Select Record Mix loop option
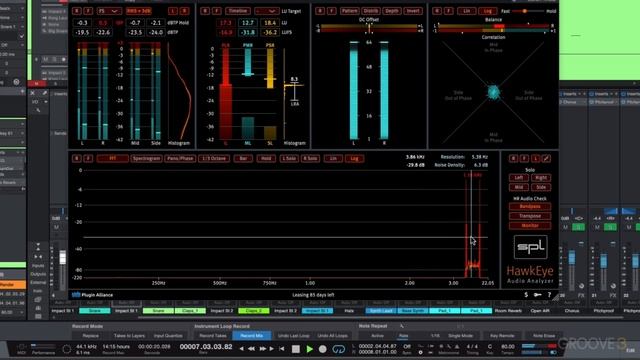The height and width of the screenshot is (360, 640). click(x=251, y=336)
